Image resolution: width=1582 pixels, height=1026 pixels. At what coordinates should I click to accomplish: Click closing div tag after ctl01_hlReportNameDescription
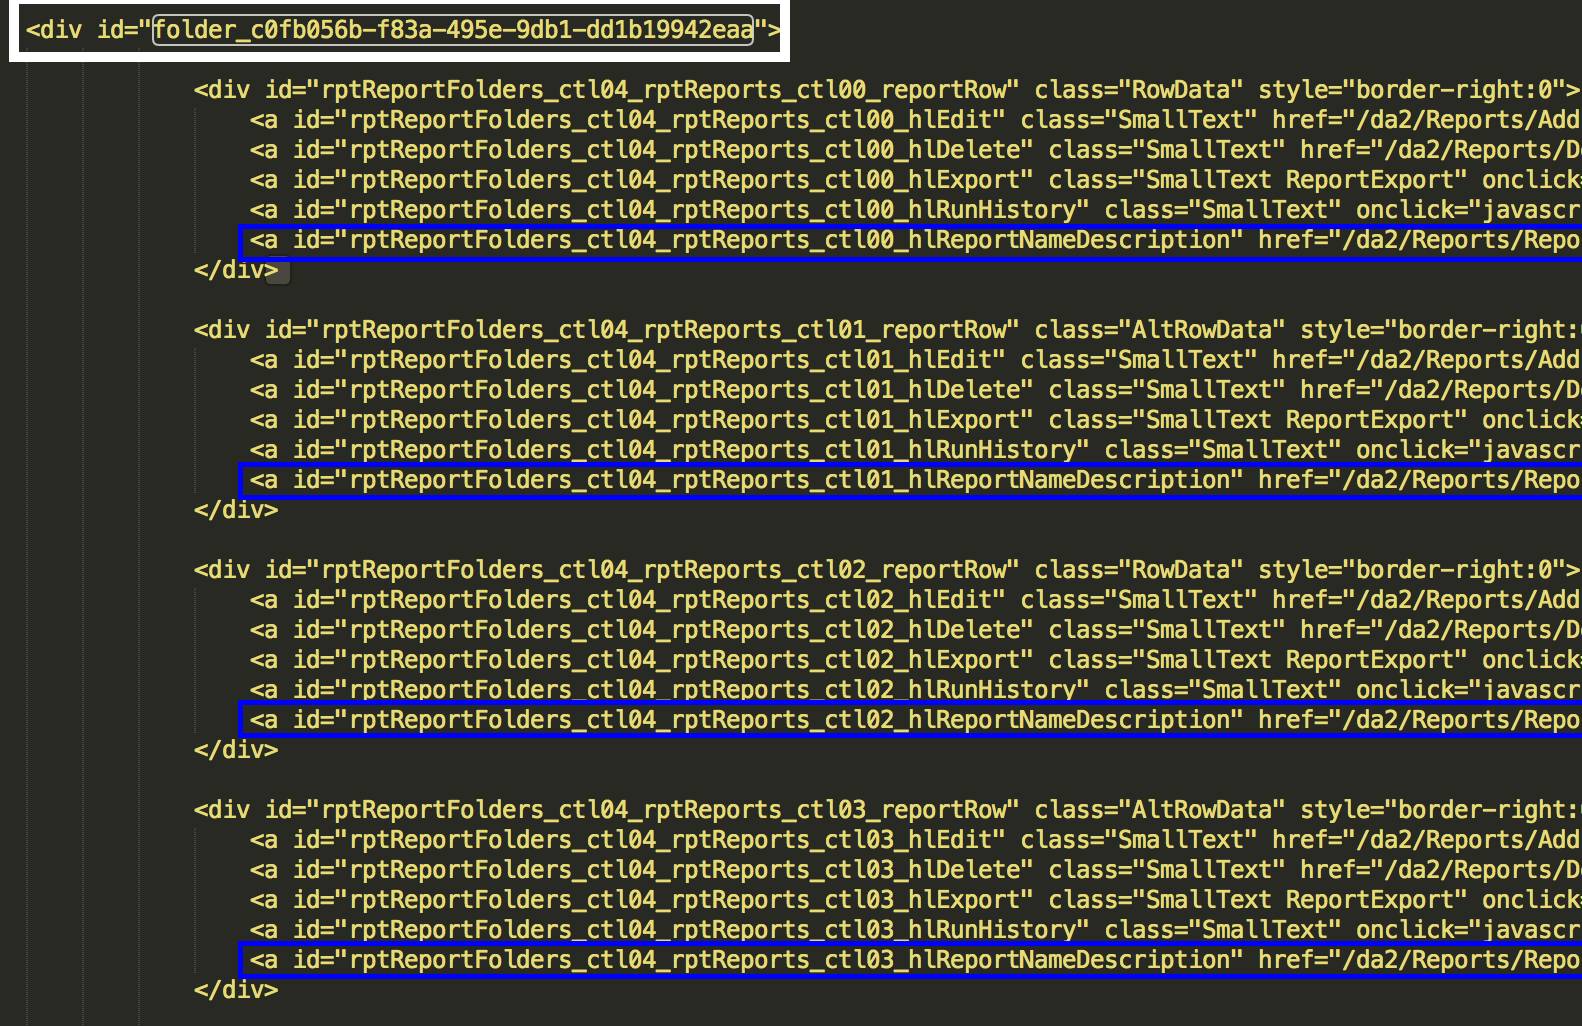click(236, 510)
